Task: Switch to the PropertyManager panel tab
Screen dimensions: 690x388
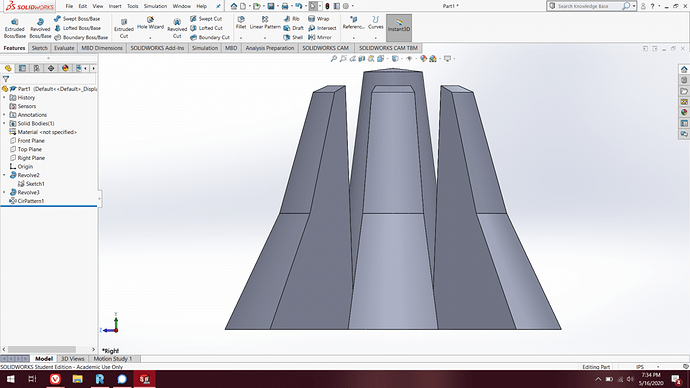Action: pos(22,68)
